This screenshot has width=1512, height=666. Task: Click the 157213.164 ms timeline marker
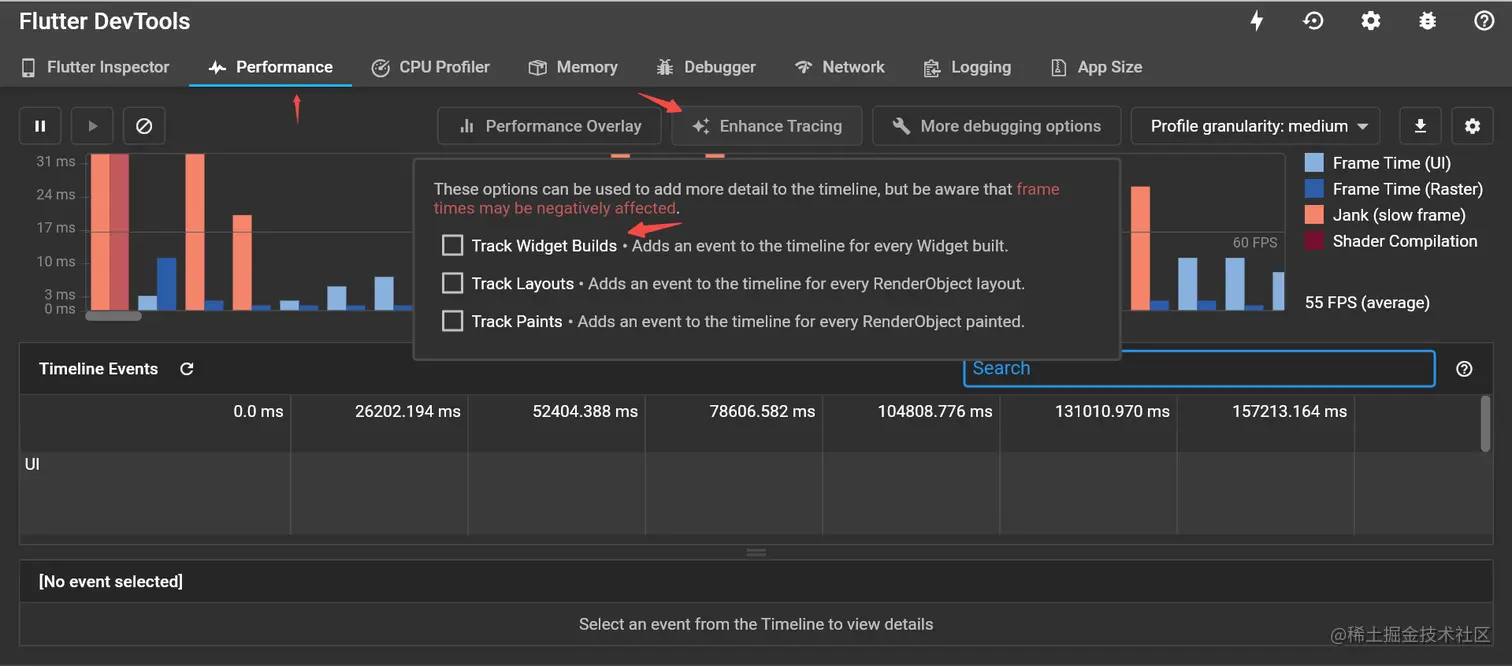tap(1289, 411)
